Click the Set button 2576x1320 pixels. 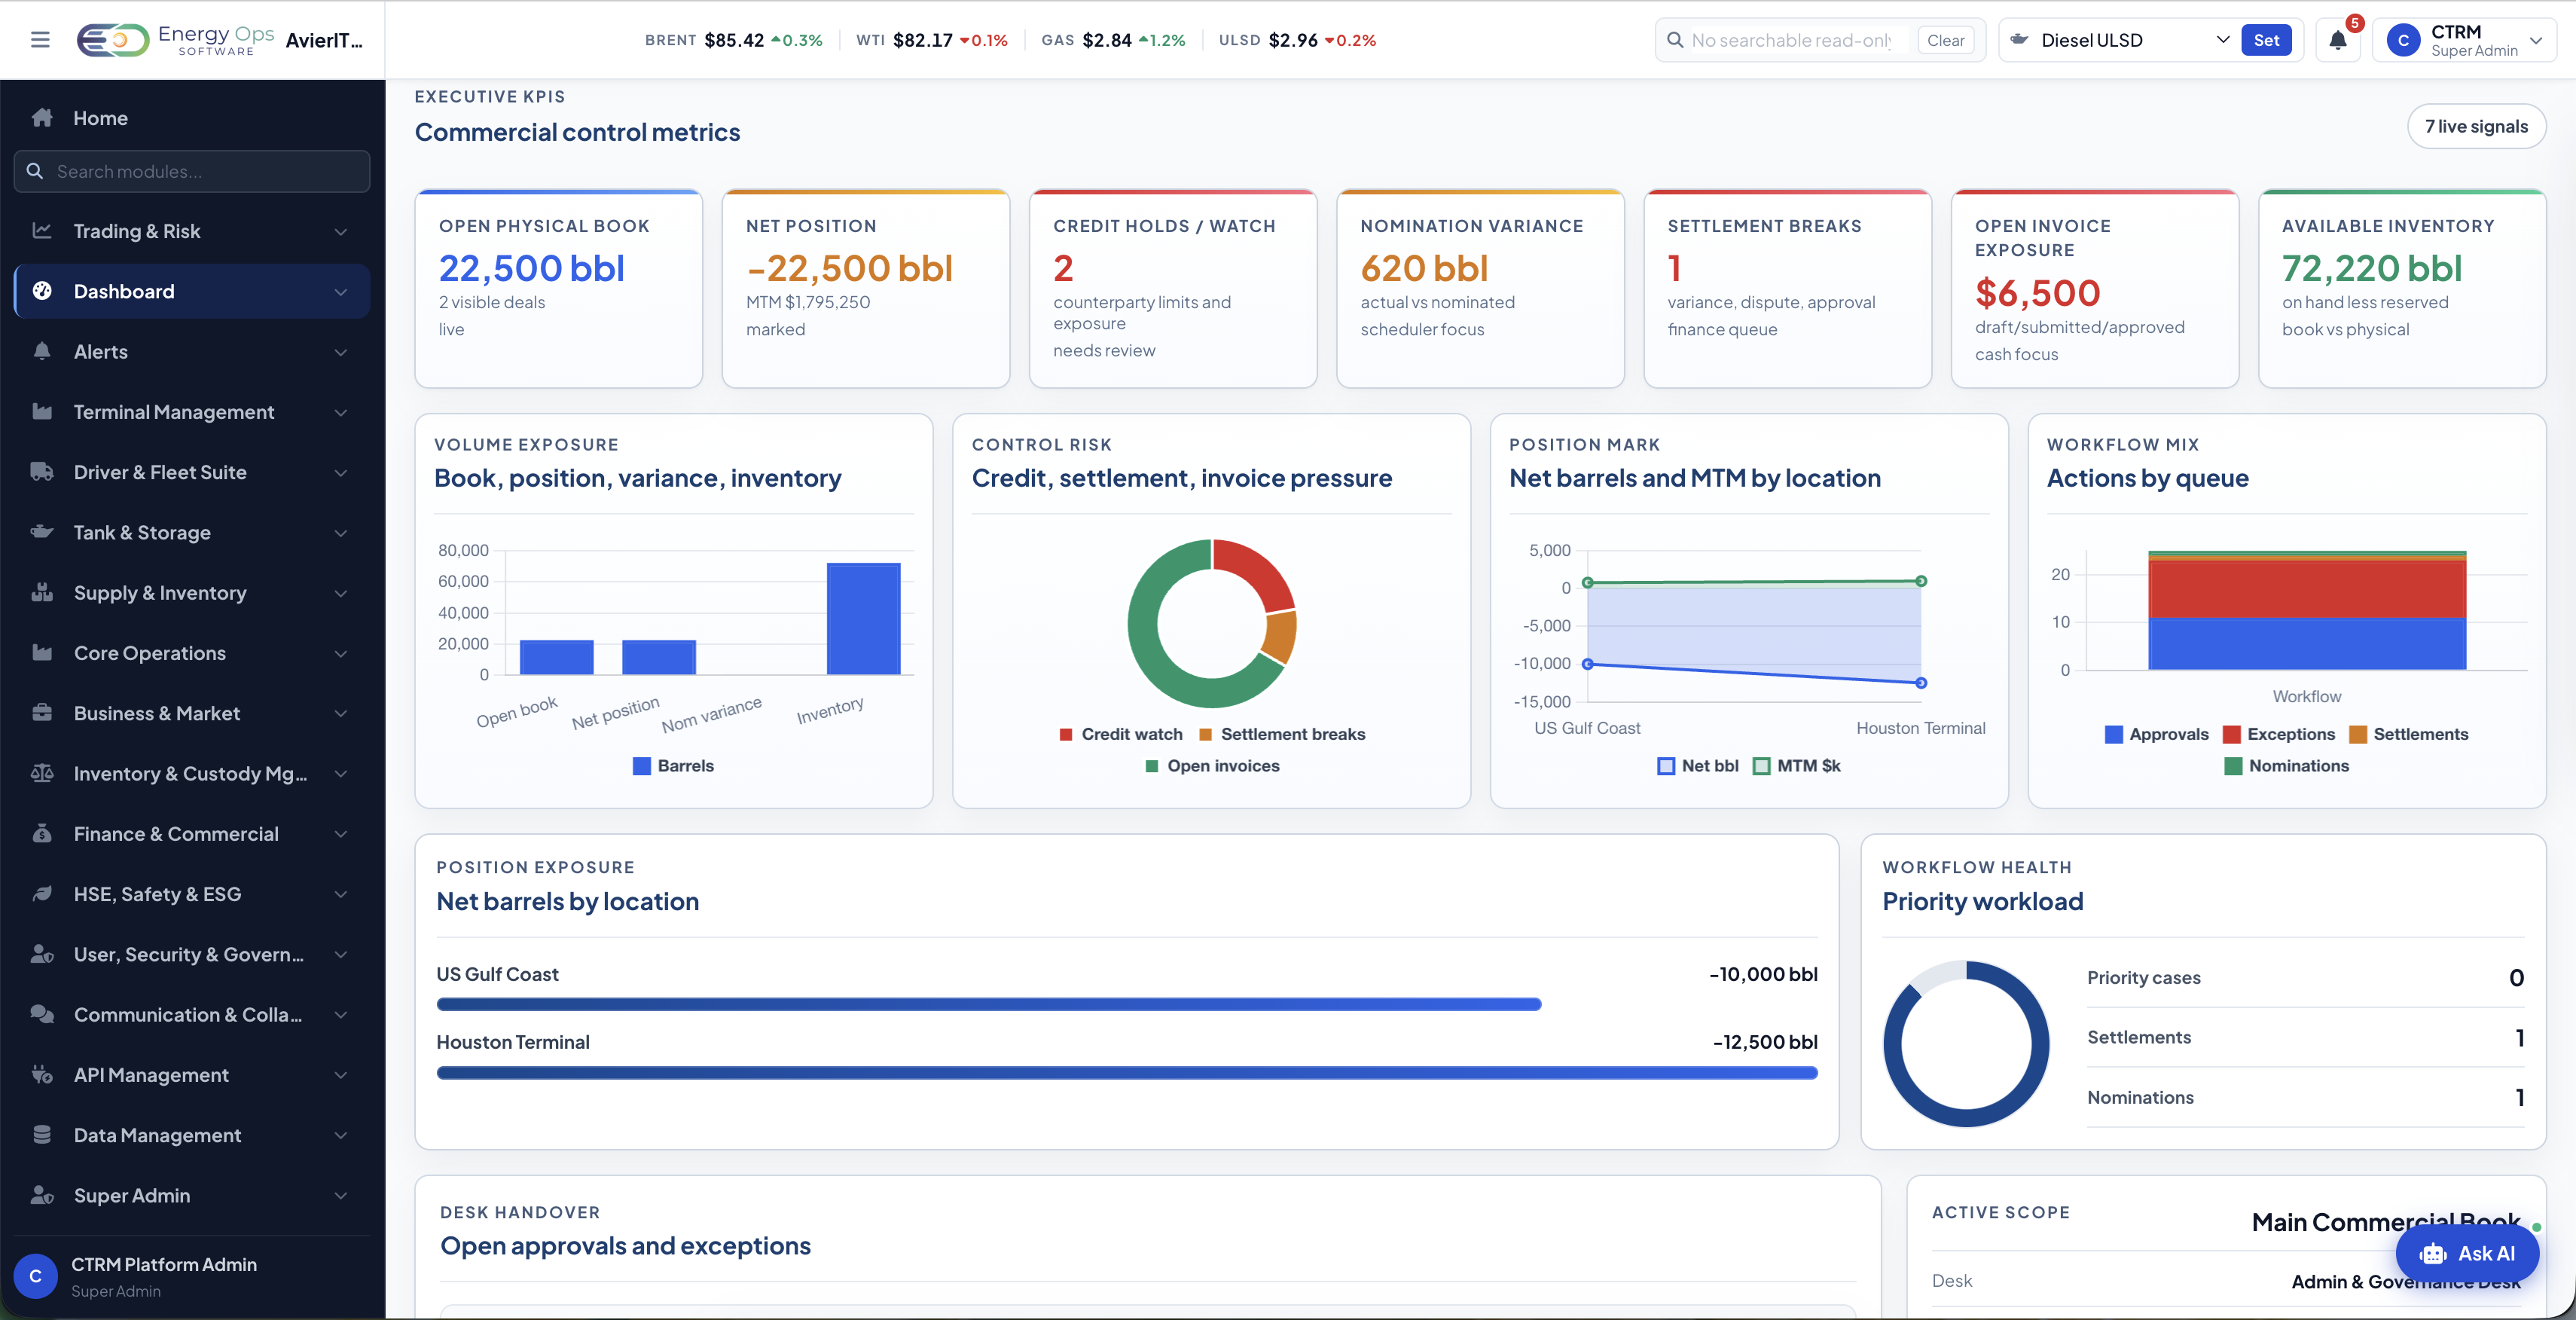click(2266, 40)
